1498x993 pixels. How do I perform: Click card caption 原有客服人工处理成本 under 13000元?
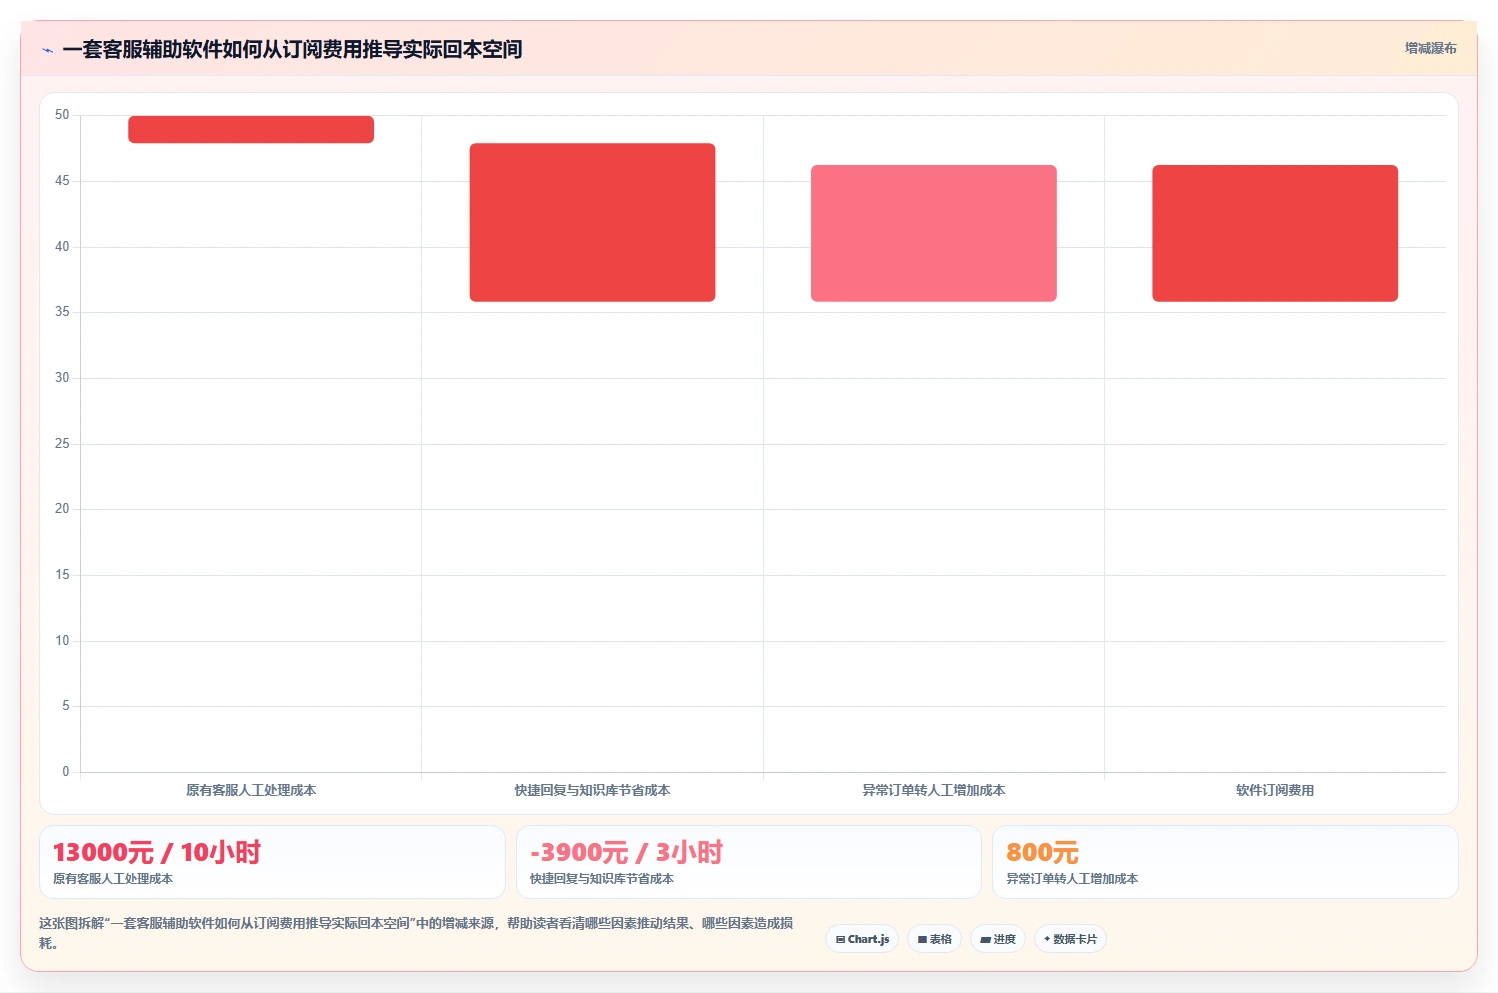coord(113,879)
